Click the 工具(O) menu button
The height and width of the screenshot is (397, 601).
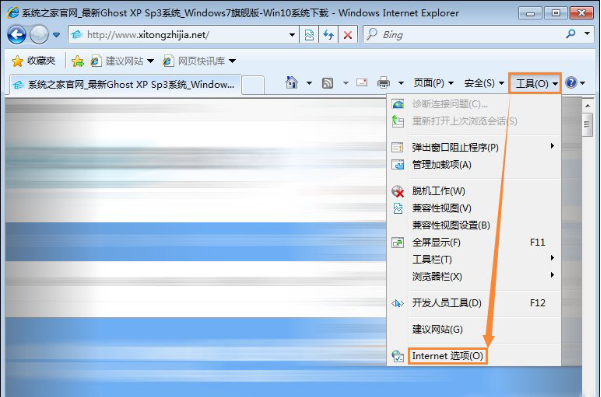pos(535,83)
